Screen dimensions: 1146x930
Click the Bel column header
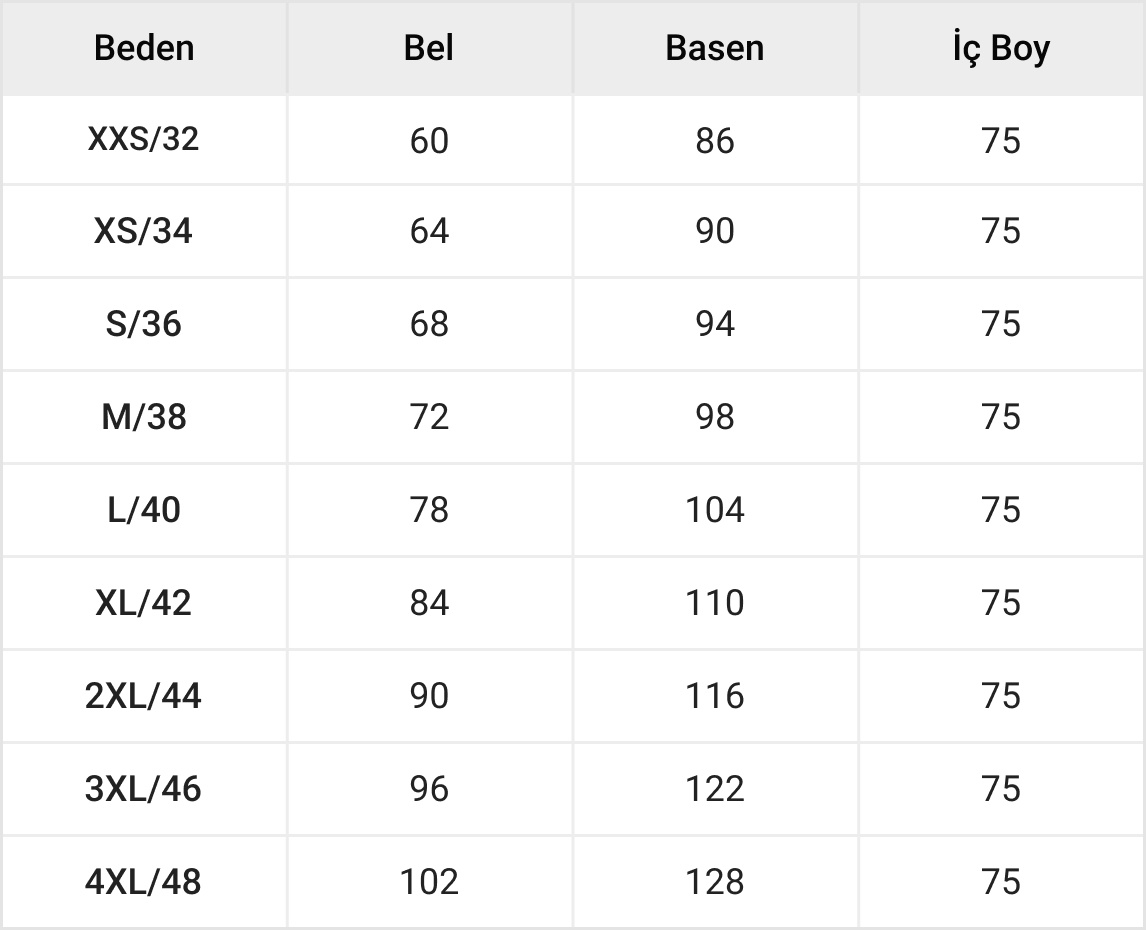click(429, 48)
